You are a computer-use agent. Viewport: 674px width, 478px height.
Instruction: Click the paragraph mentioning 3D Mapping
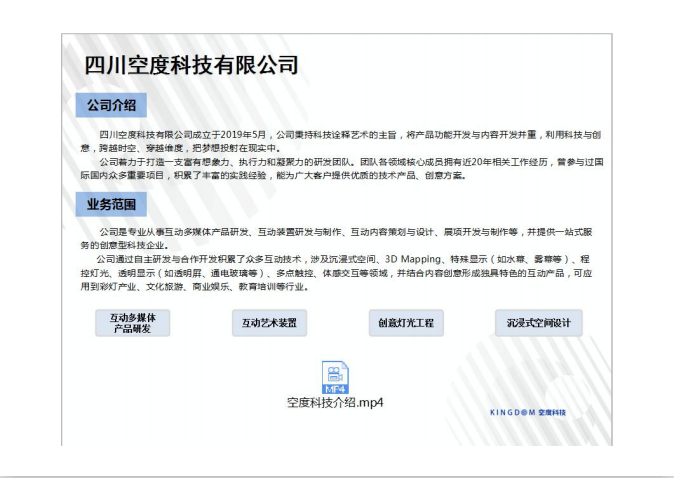point(336,273)
